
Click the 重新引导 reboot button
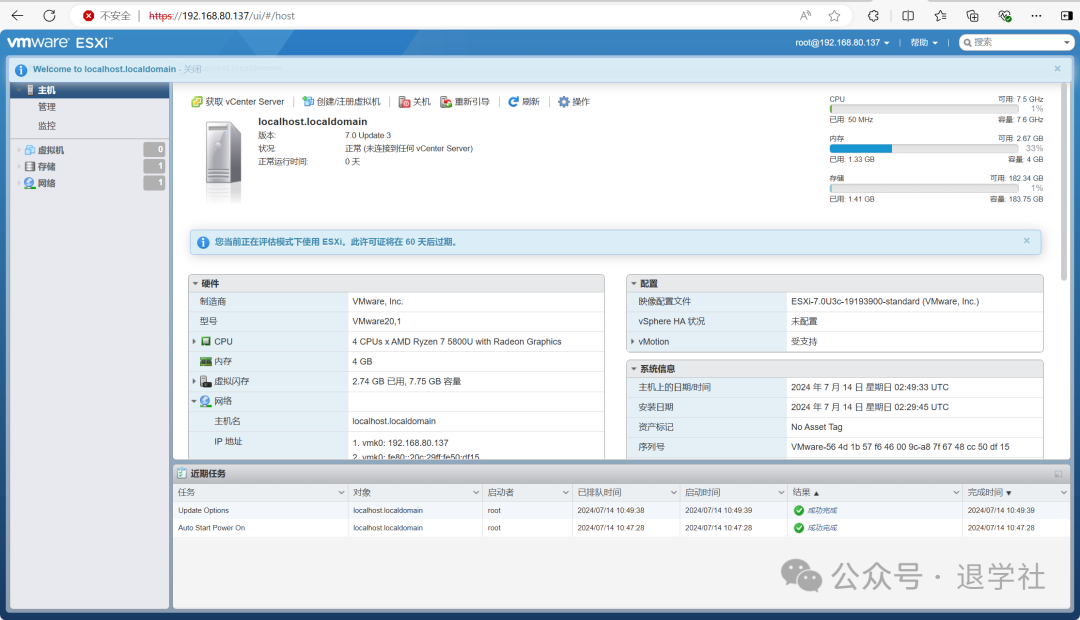coord(465,101)
